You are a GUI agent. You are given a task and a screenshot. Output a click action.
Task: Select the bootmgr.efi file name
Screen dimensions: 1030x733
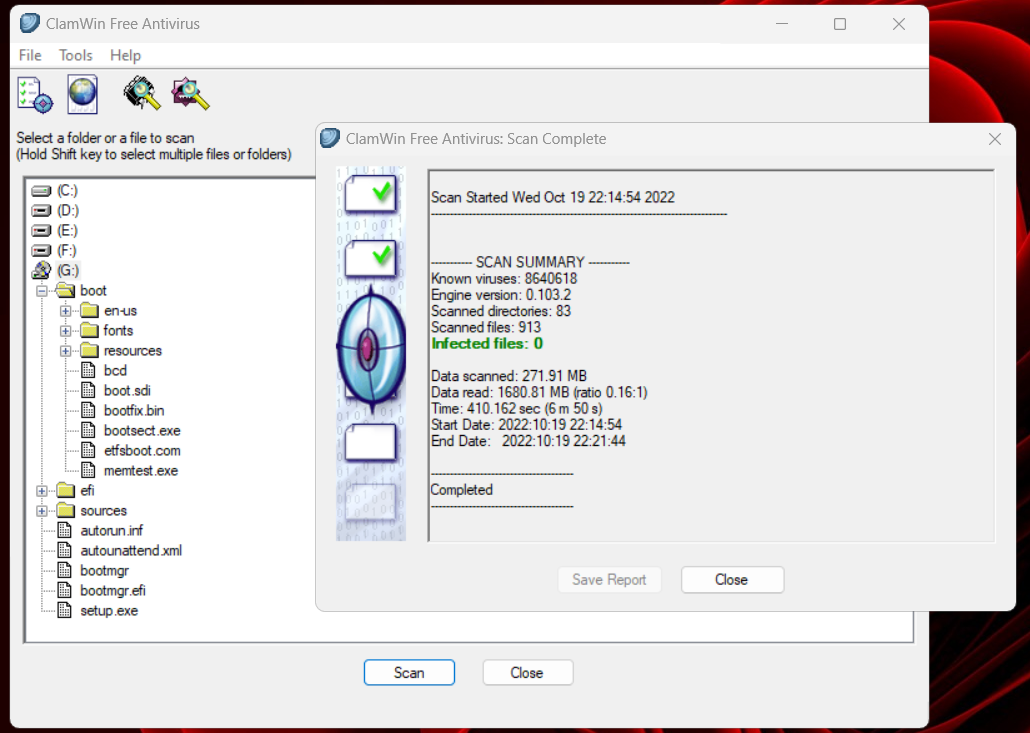[x=113, y=590]
